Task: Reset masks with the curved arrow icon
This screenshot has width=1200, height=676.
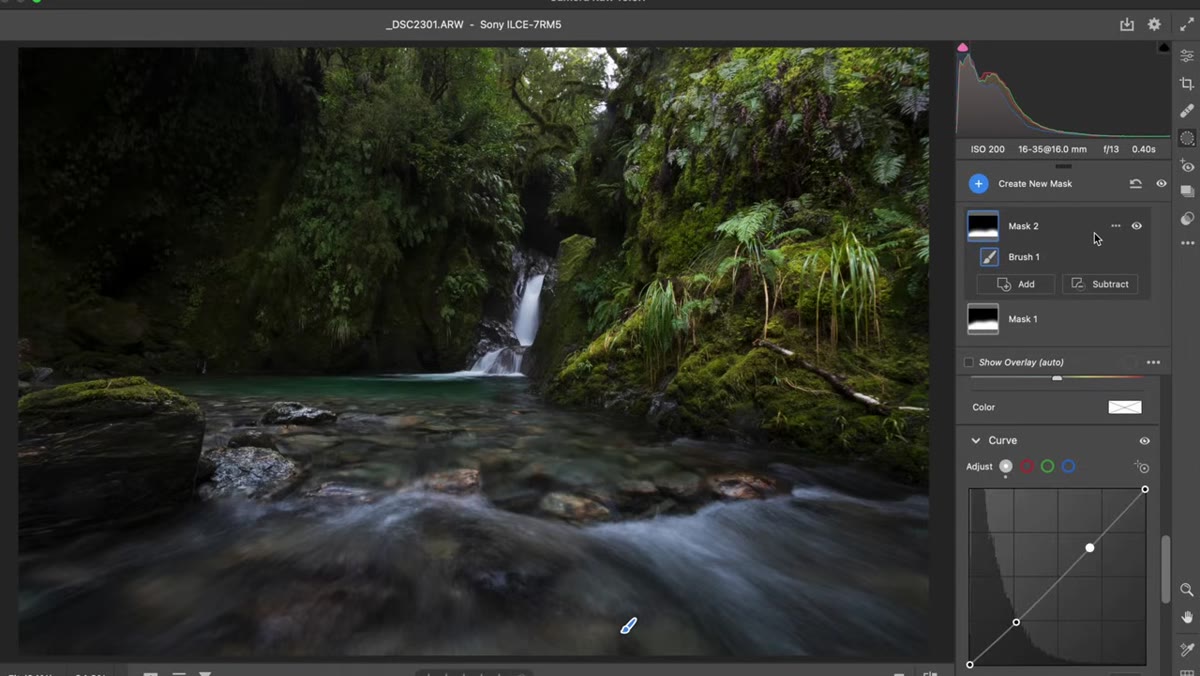Action: click(1135, 184)
